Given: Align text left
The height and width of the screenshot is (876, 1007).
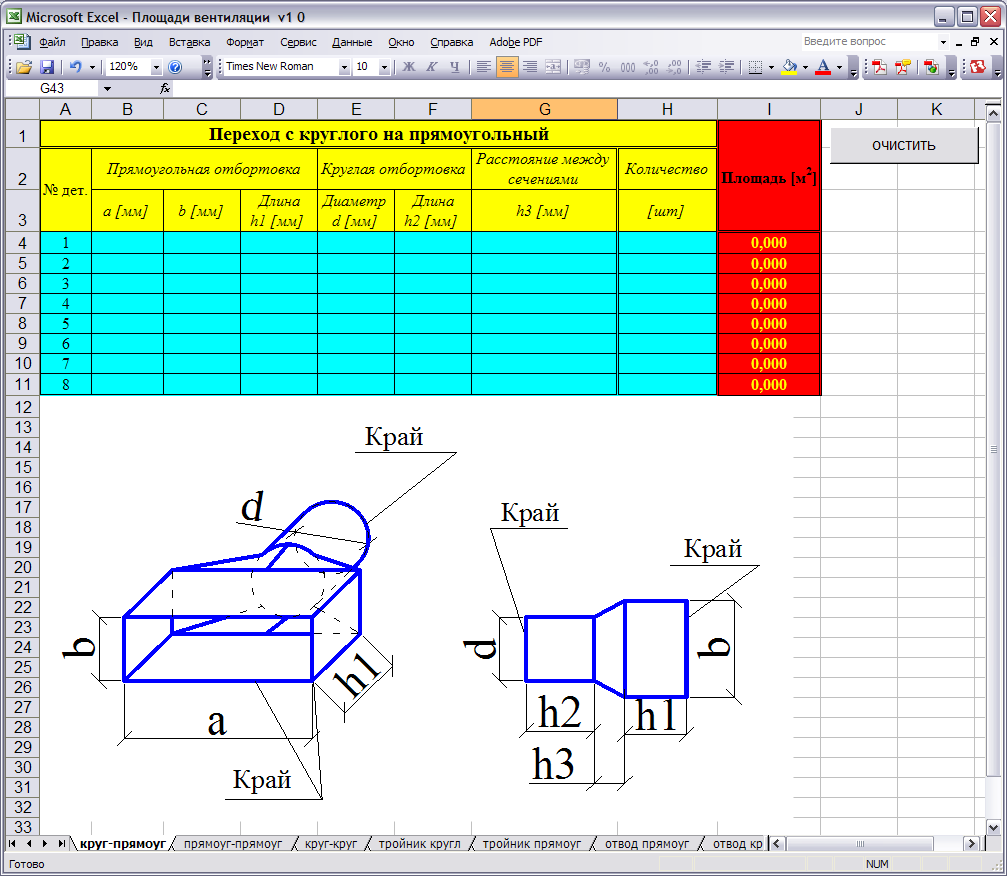Looking at the screenshot, I should 484,67.
